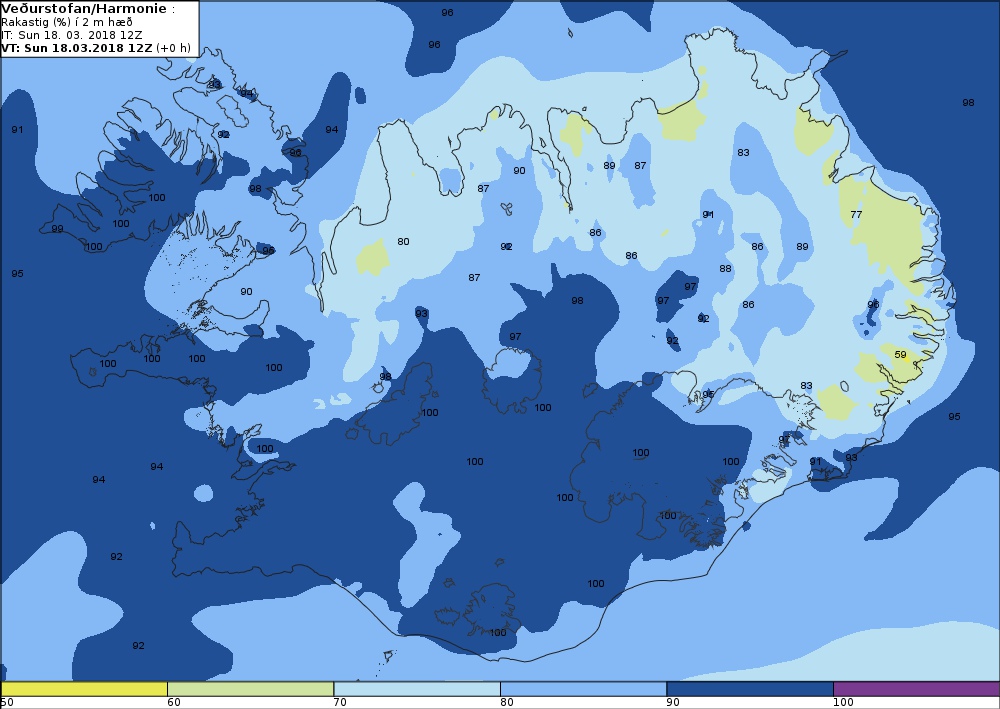Viewport: 1000px width, 709px height.
Task: Click the '99' humidity value on the map
Action: tap(57, 228)
